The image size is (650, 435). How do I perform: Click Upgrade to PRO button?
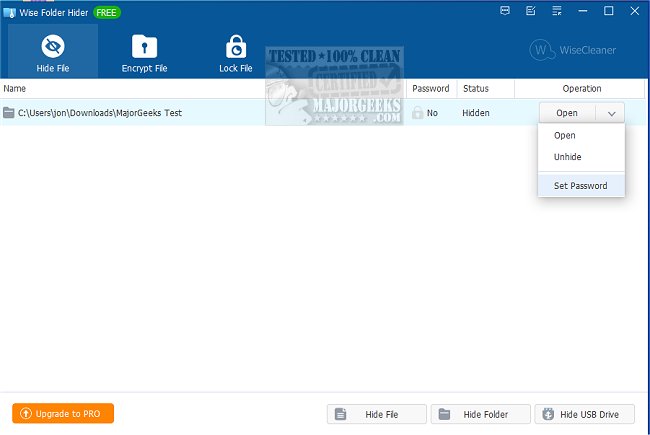click(x=63, y=413)
